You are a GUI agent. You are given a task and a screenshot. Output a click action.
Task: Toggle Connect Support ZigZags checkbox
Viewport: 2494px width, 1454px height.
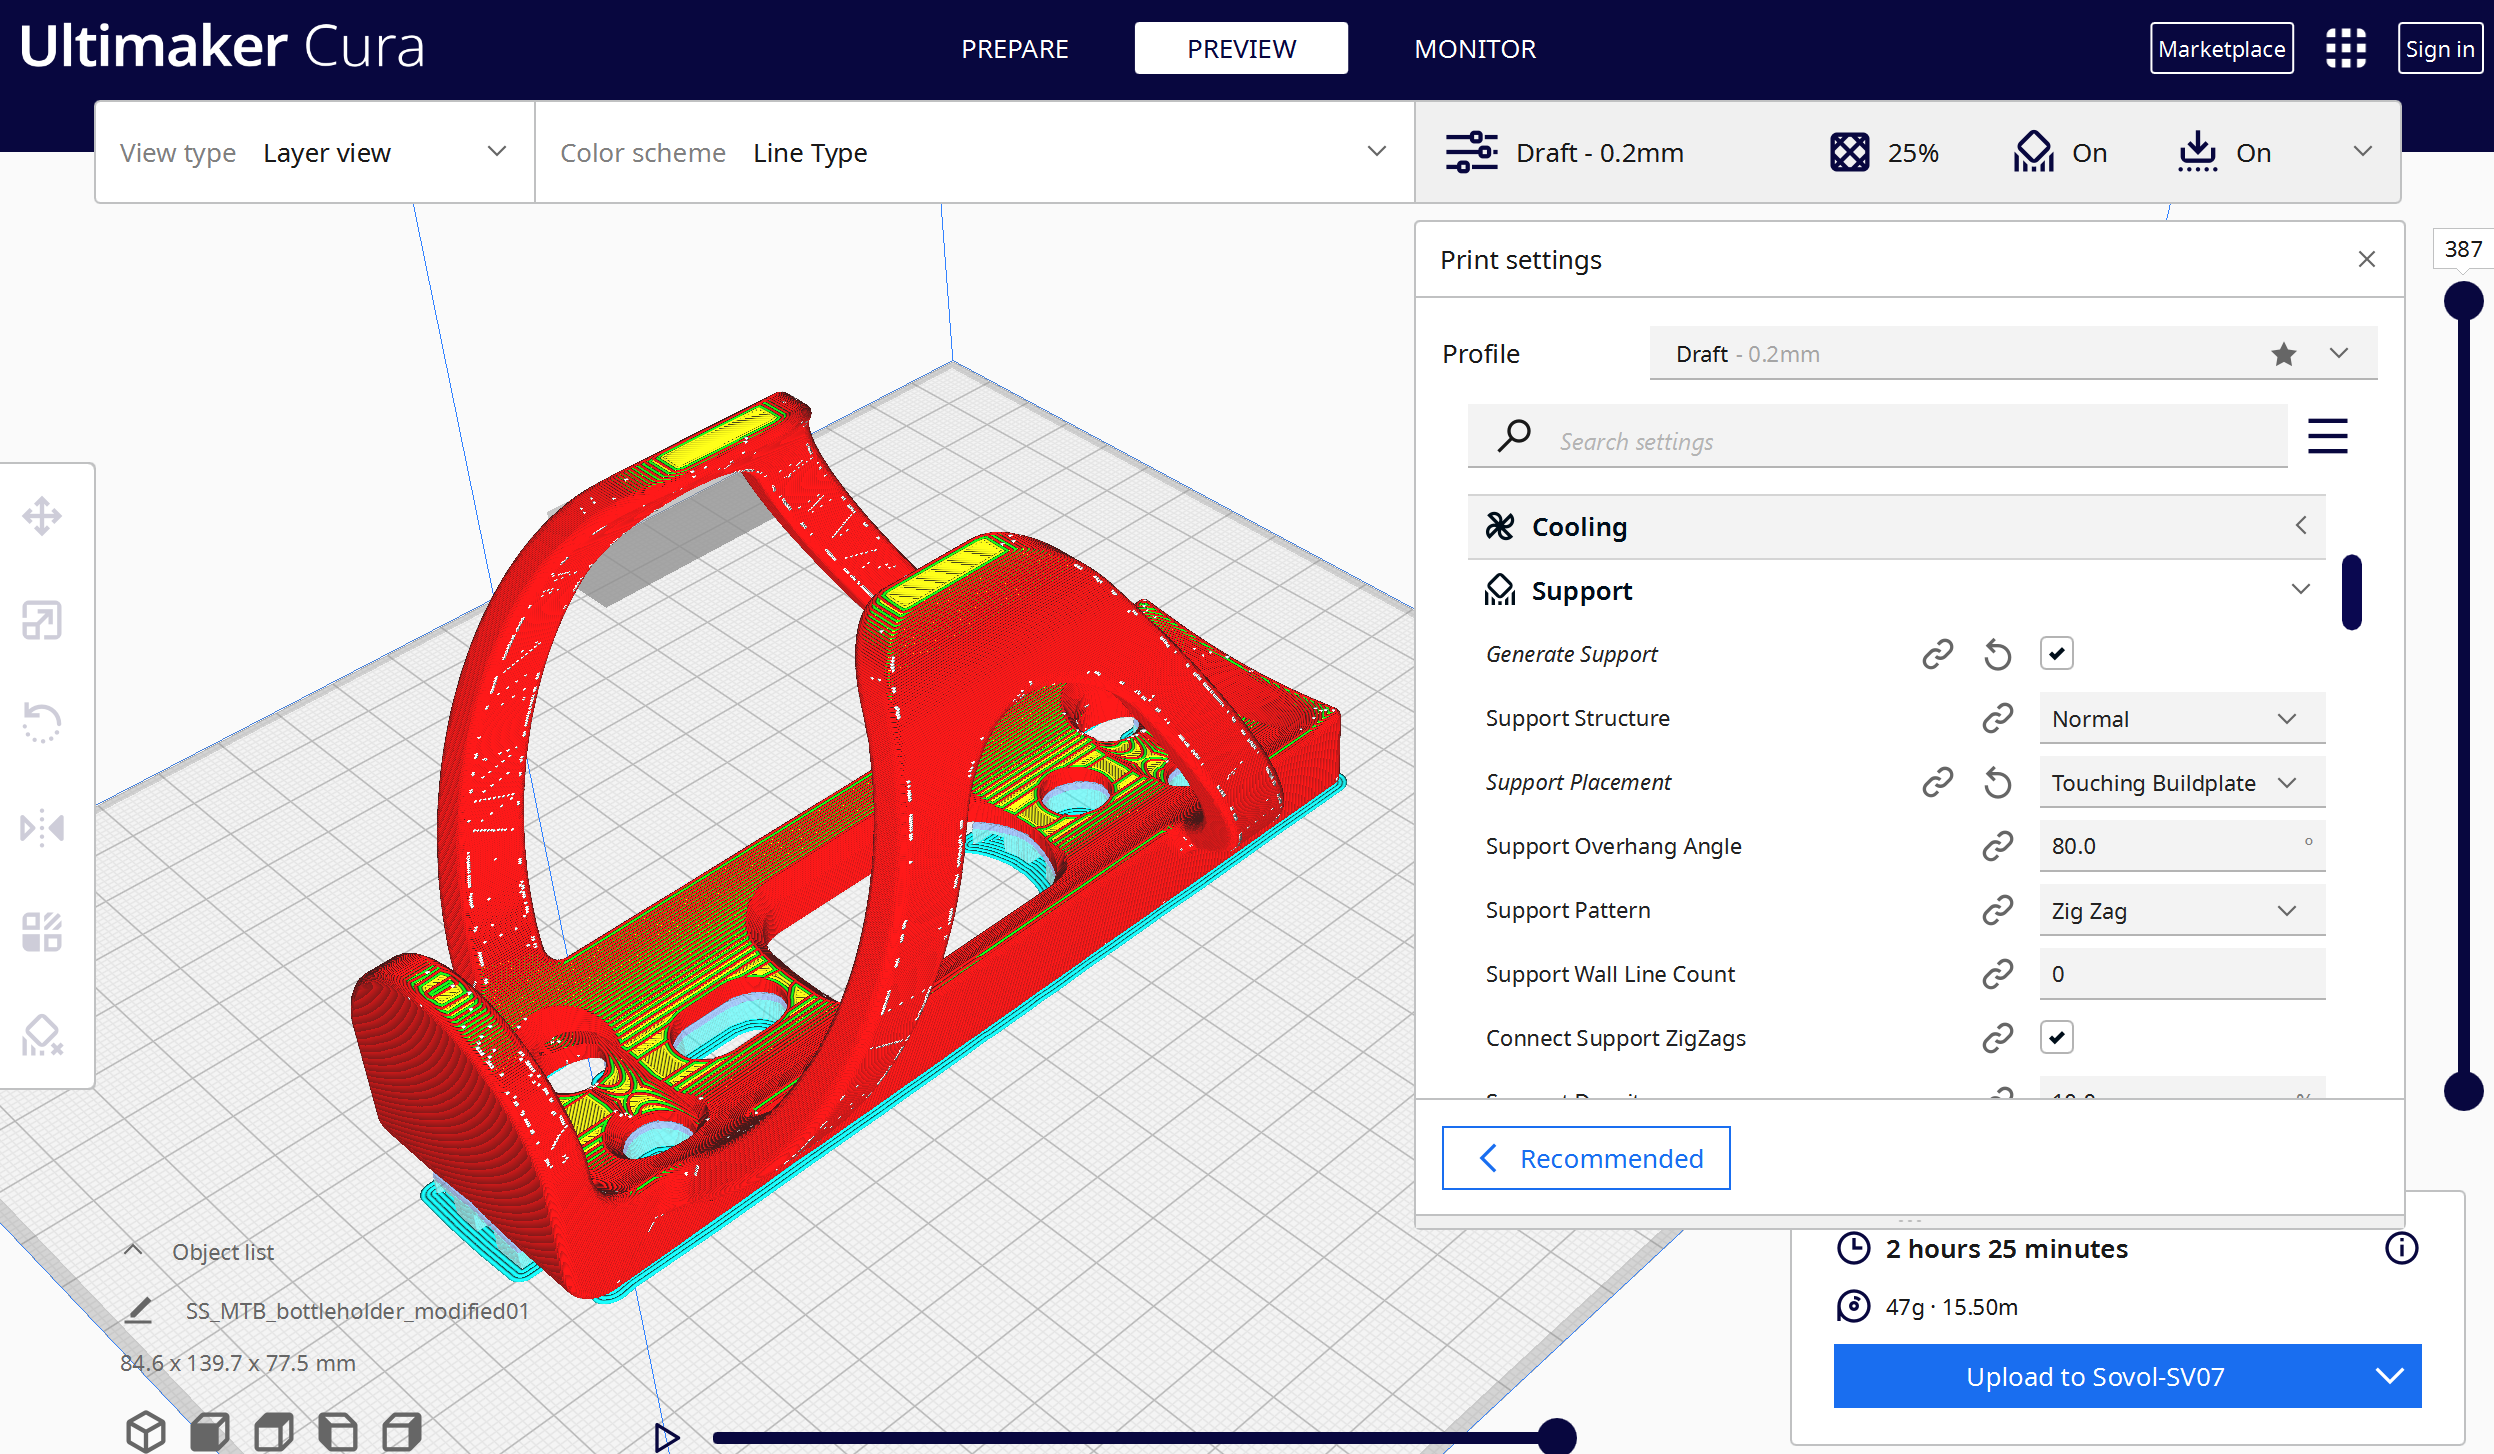[2056, 1038]
